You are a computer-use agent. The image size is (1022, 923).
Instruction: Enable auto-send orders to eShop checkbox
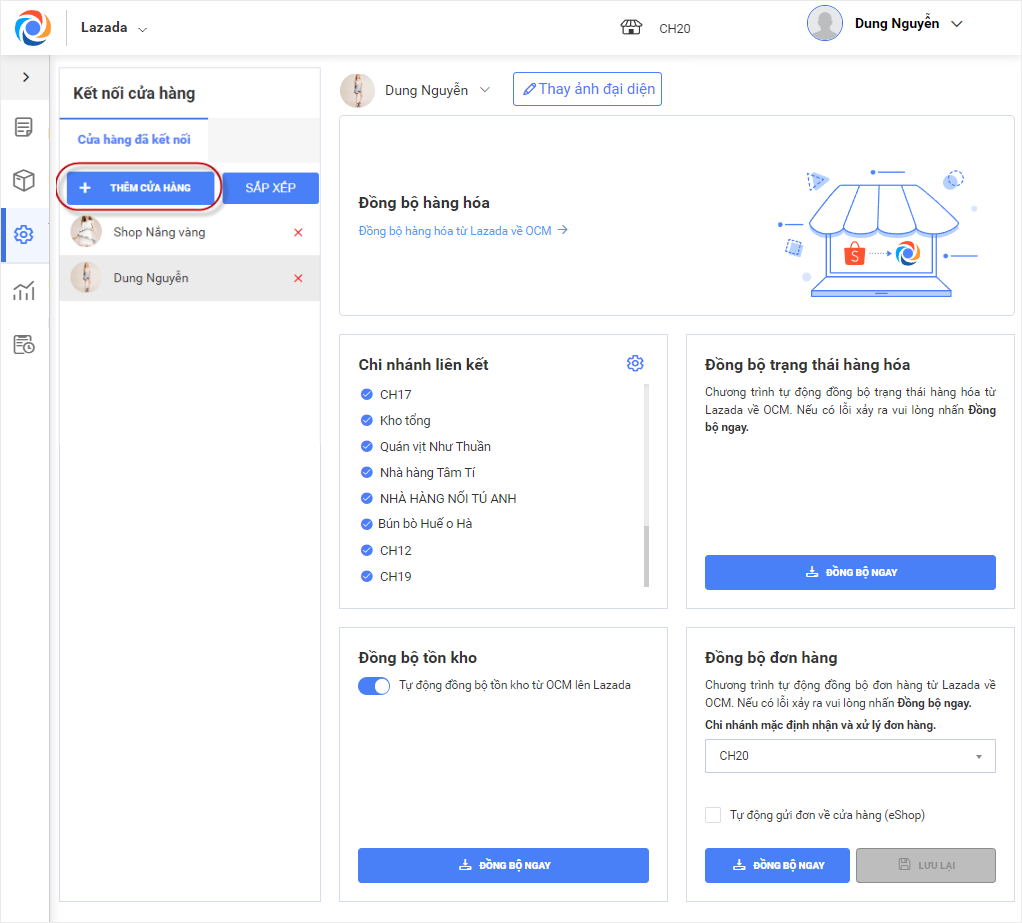713,815
